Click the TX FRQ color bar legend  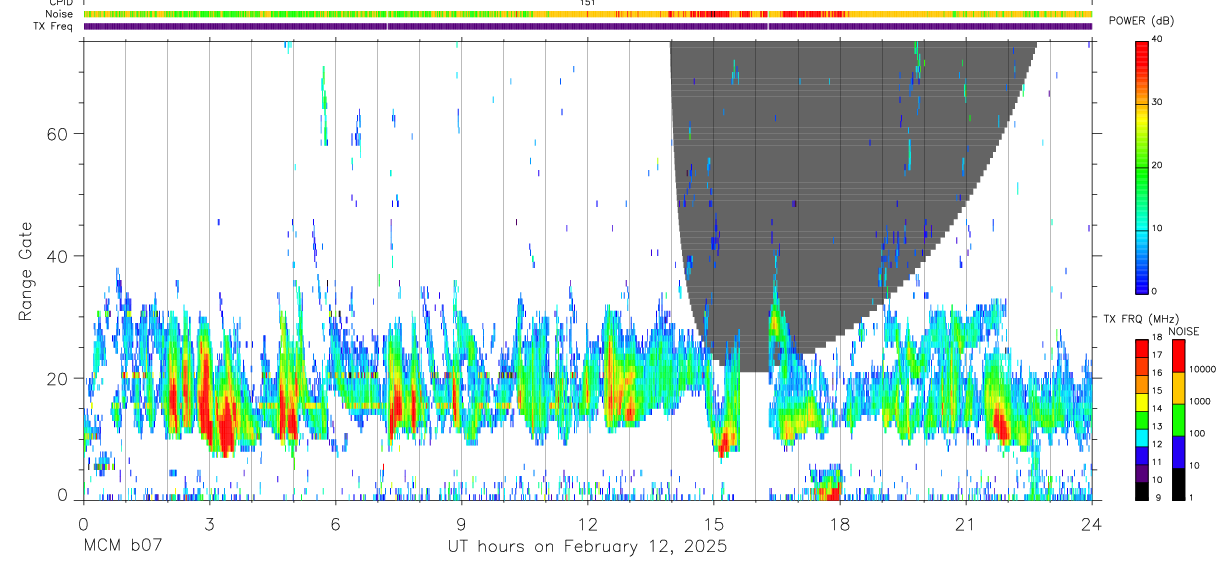tap(1142, 418)
